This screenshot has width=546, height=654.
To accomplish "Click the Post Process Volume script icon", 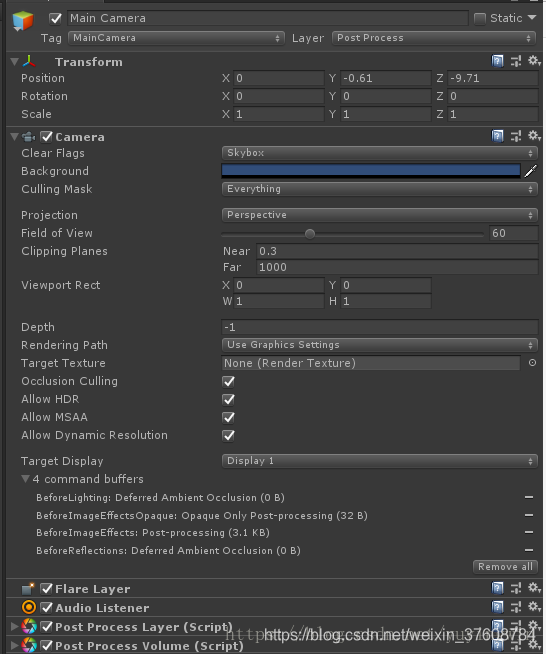I will [29, 645].
